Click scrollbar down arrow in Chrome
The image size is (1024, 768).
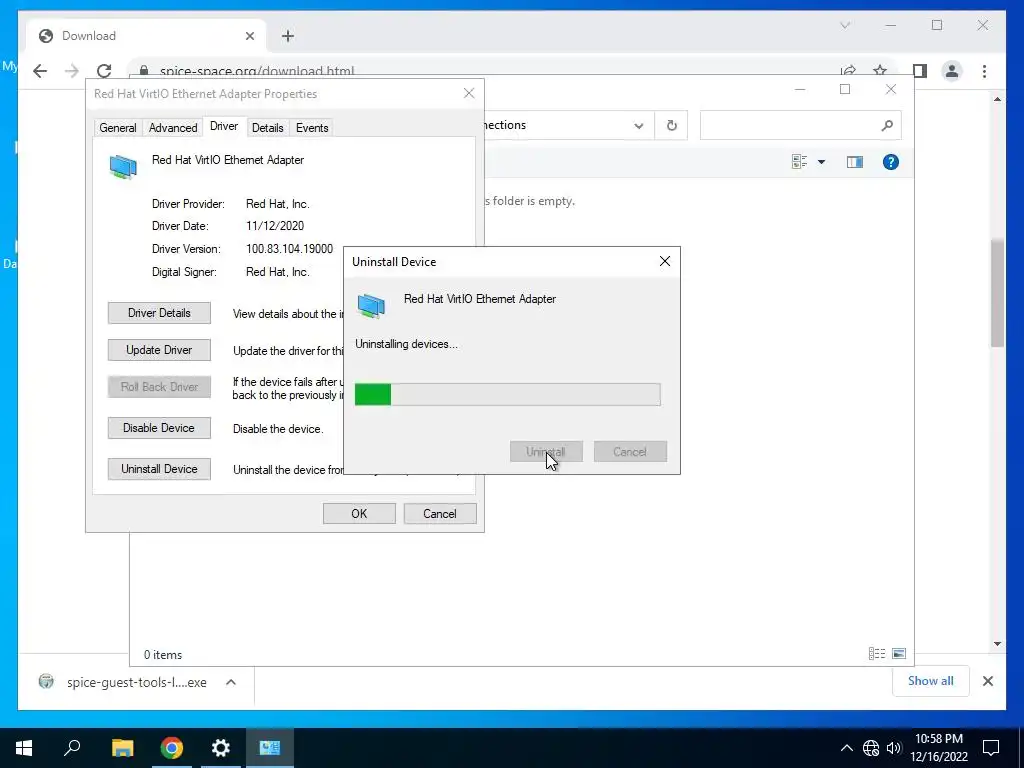click(x=997, y=644)
